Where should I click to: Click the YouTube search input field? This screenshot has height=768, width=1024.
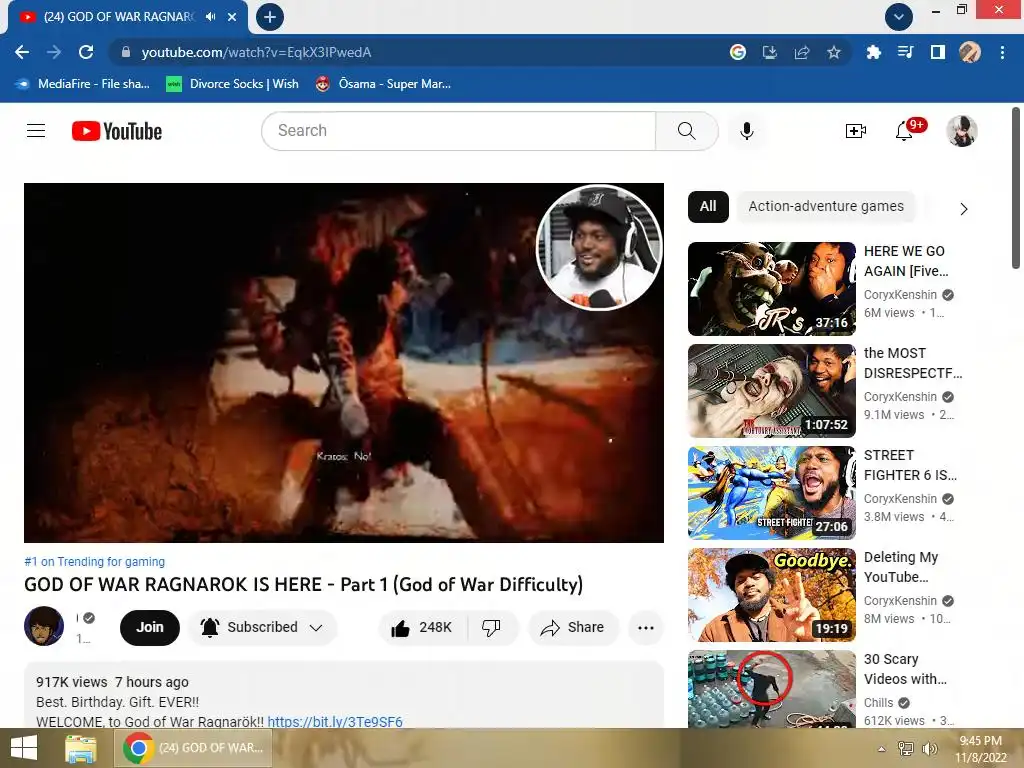coord(458,131)
